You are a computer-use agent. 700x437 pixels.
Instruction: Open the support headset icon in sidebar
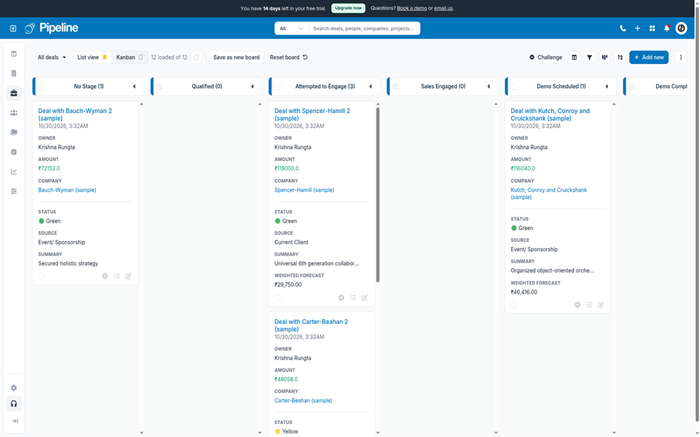coord(14,404)
